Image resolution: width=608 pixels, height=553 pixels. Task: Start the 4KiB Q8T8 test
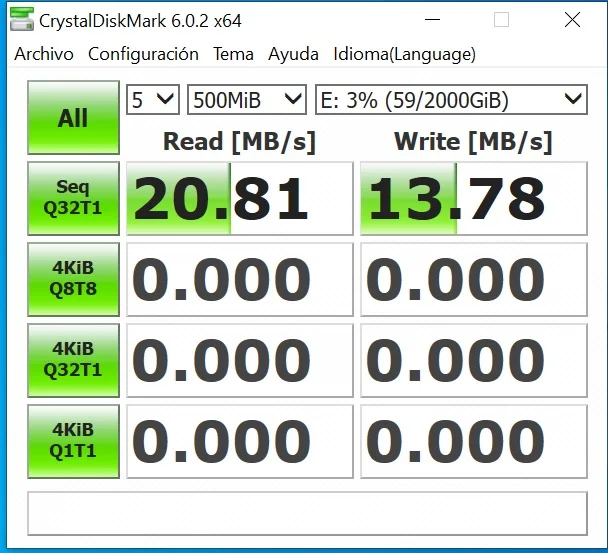[x=73, y=279]
